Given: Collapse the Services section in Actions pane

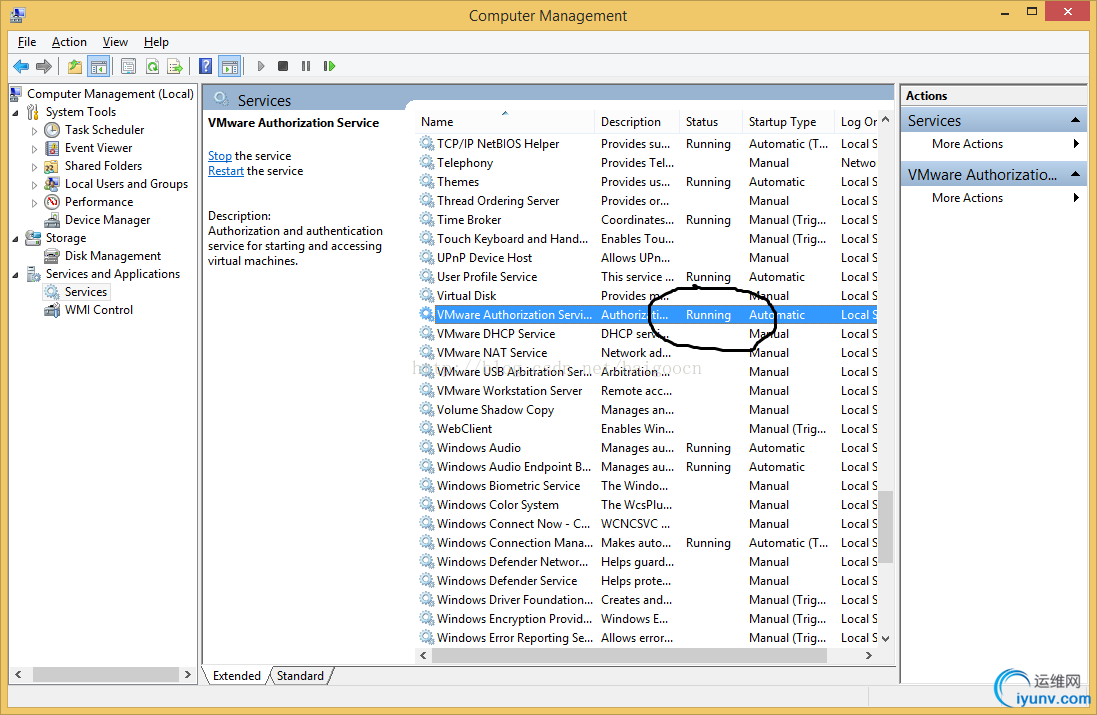Looking at the screenshot, I should point(1076,121).
